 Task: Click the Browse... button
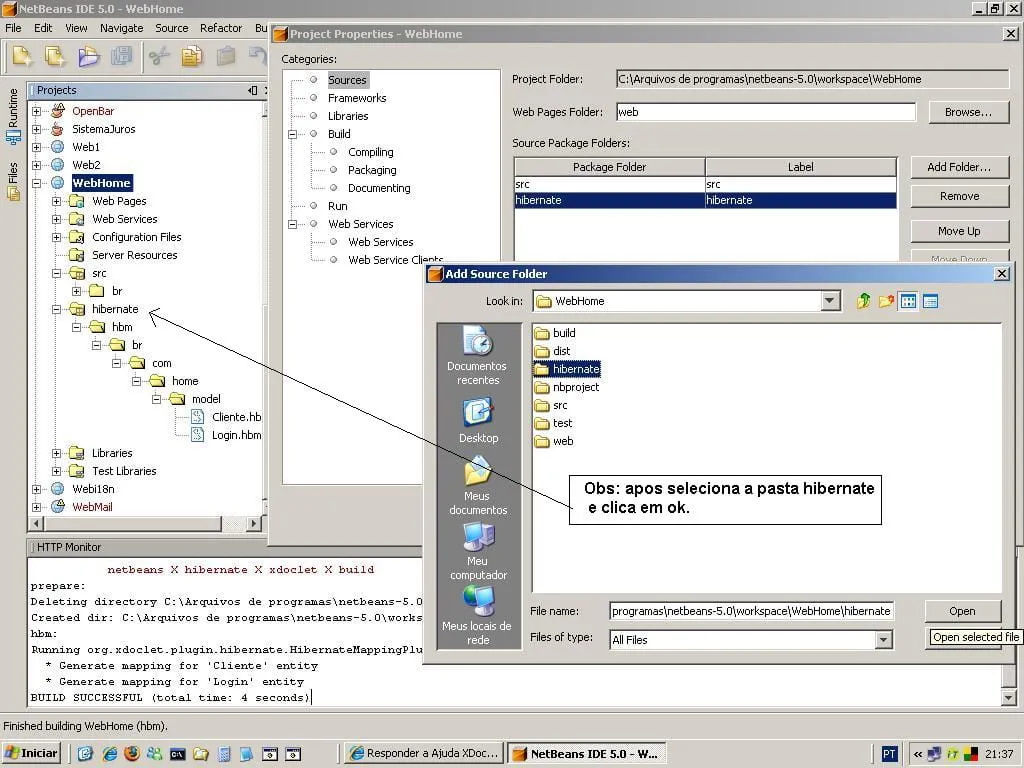[x=968, y=112]
